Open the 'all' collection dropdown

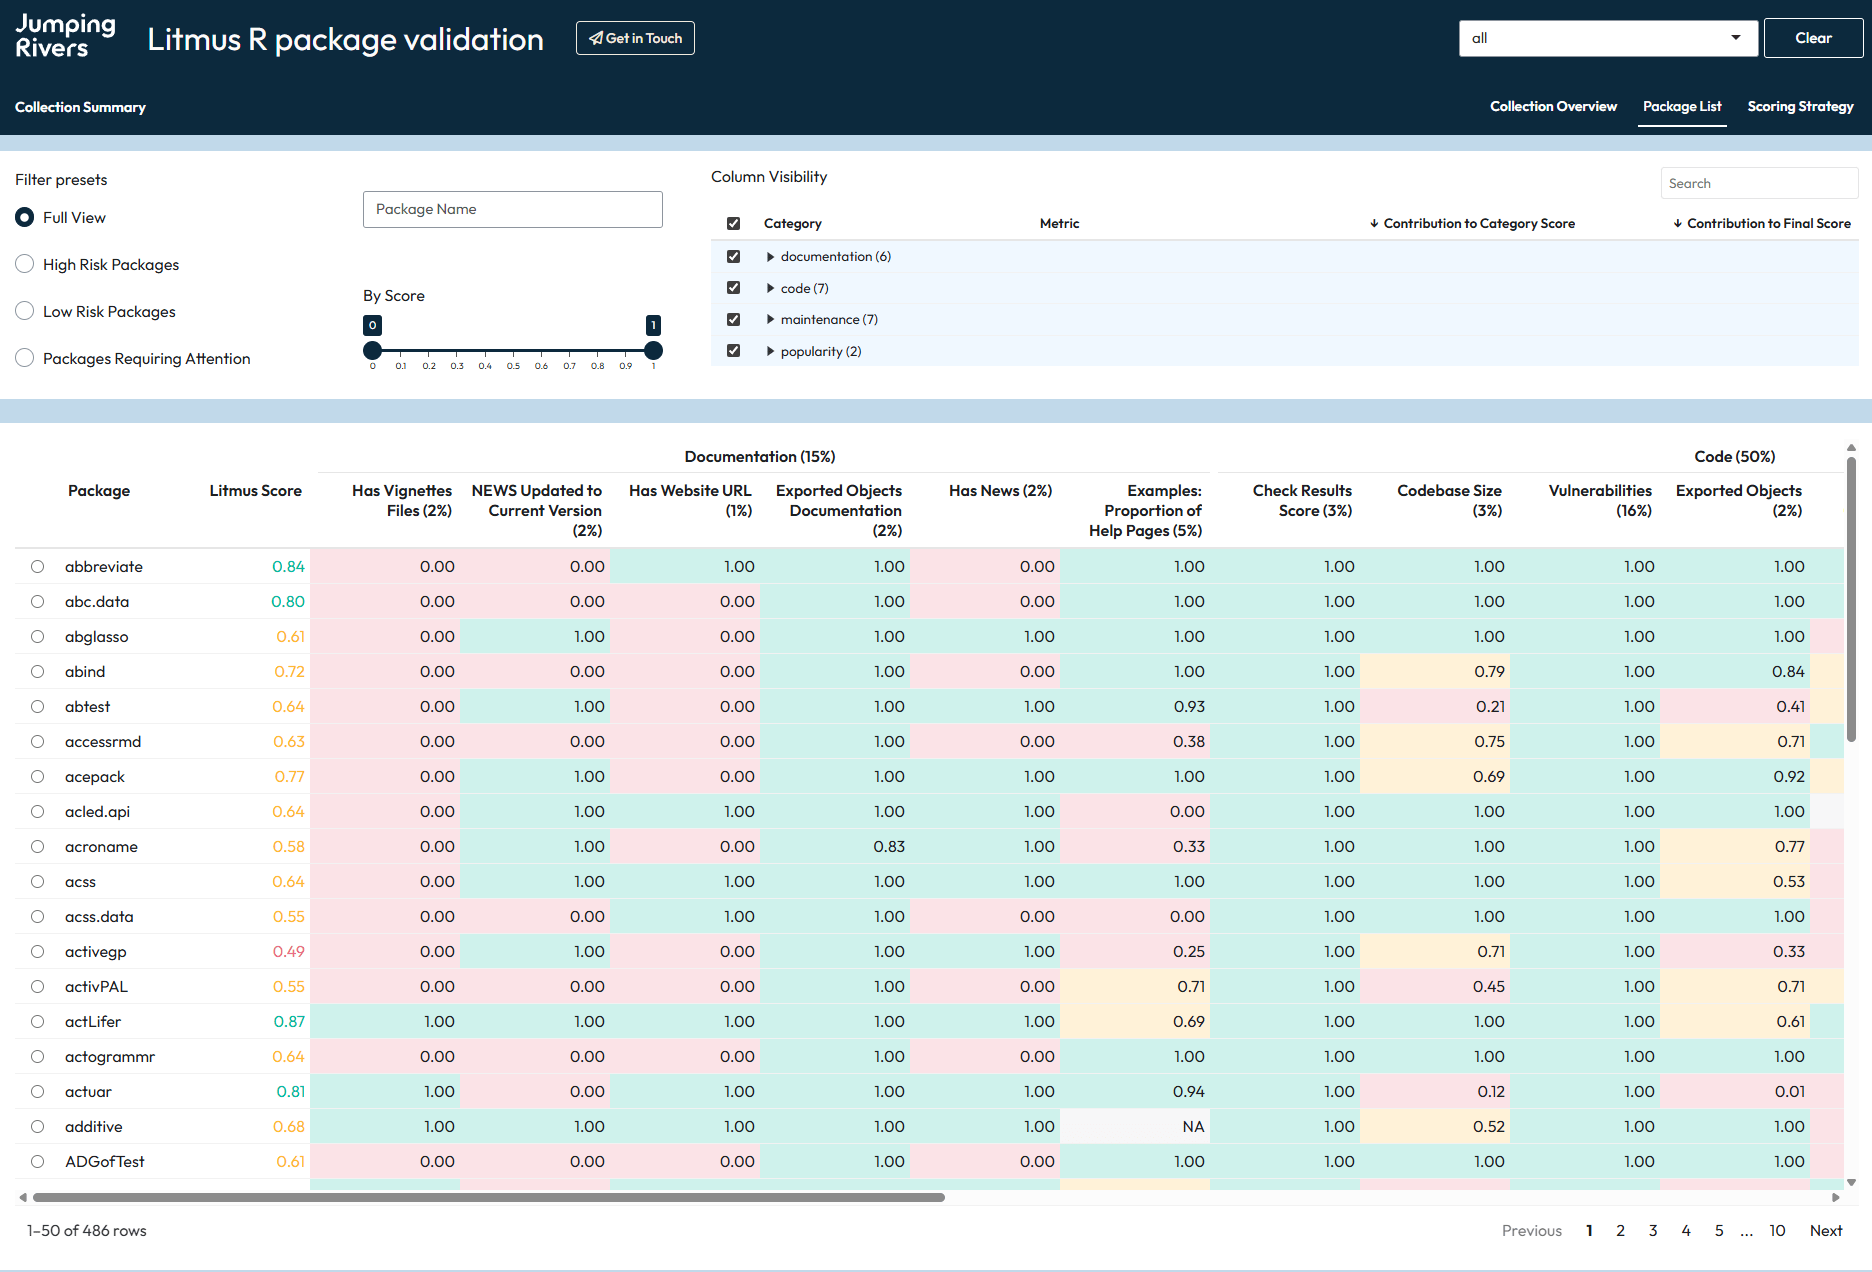click(1607, 38)
